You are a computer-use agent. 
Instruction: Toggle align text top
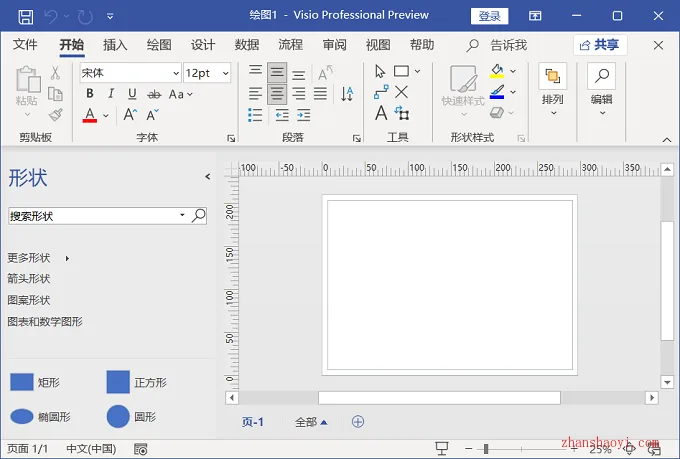255,70
